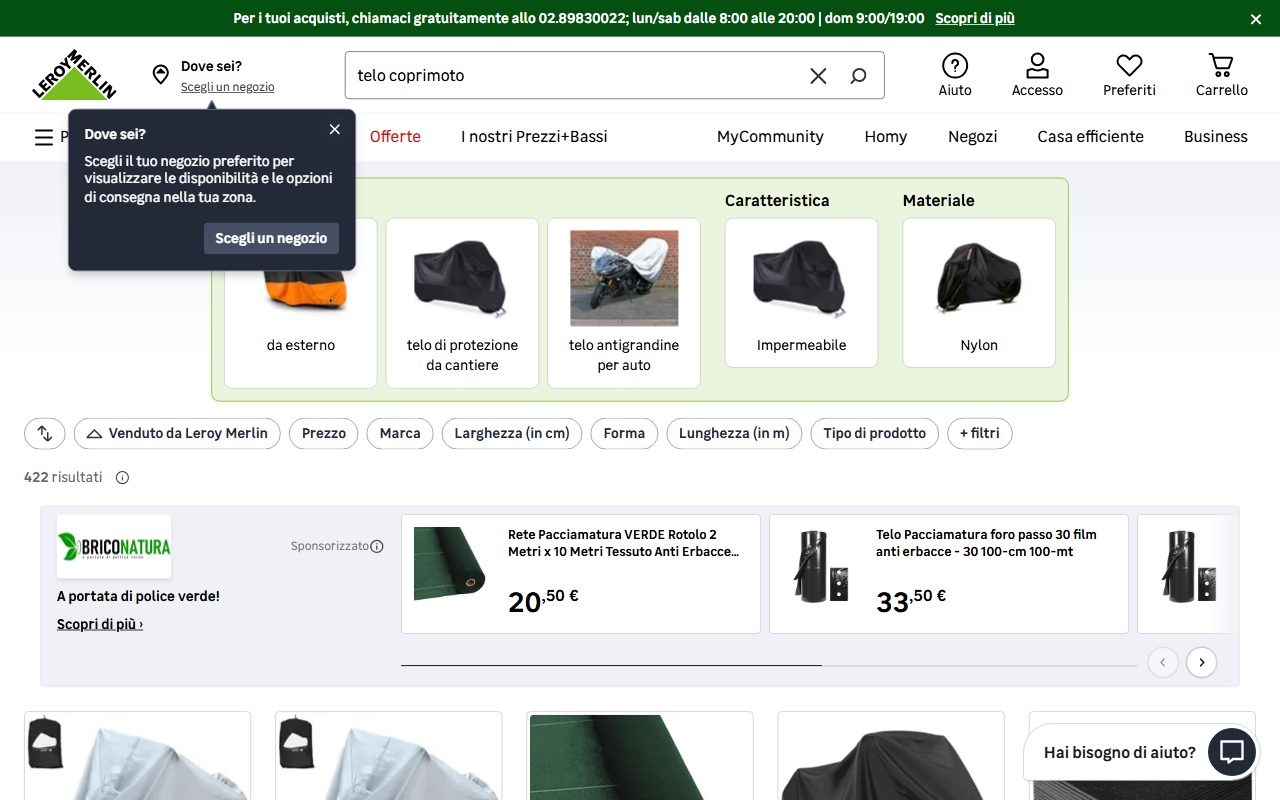Expand the Lunghezza (in m) filter
The image size is (1280, 800).
point(734,433)
